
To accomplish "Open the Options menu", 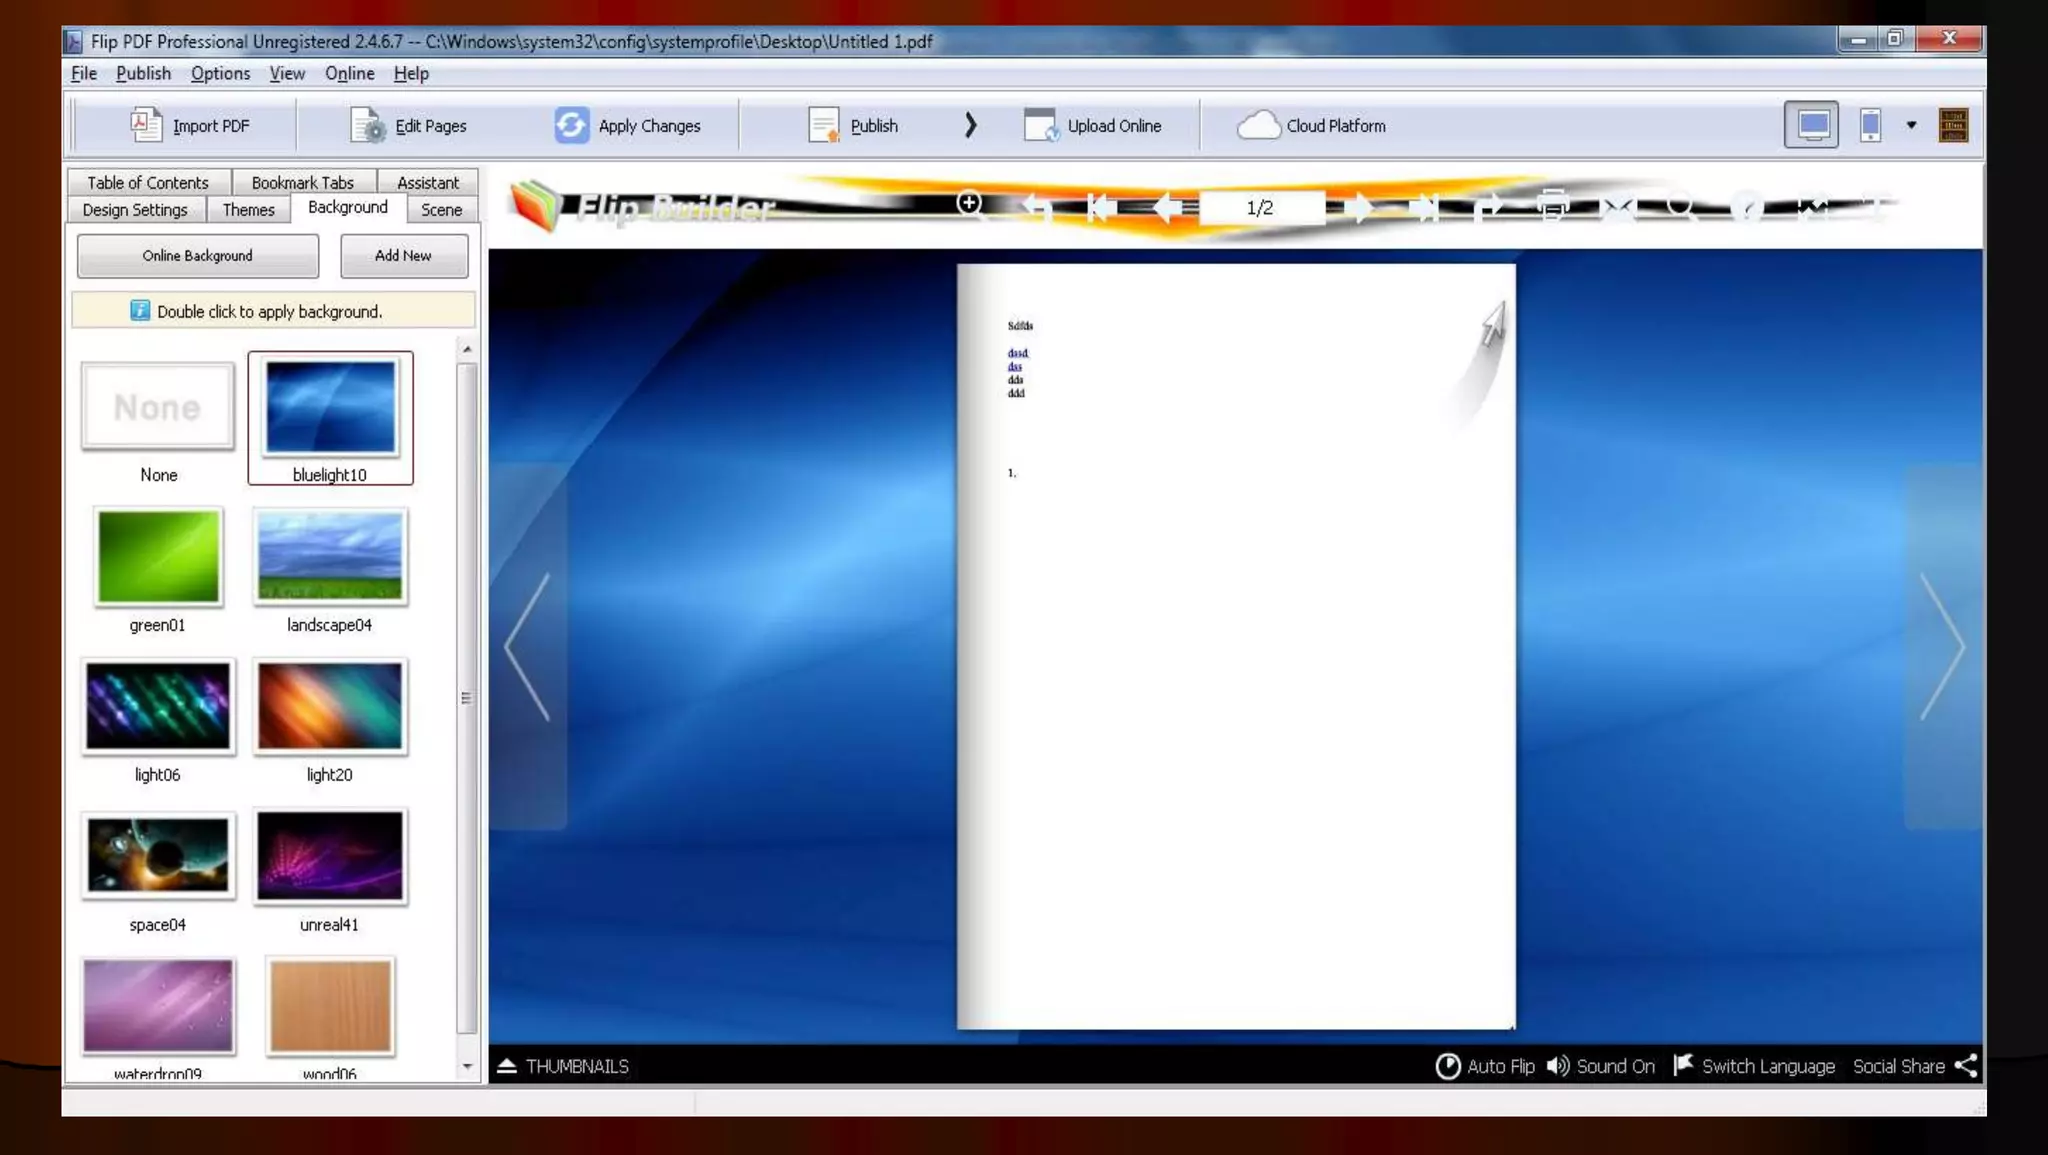I will (220, 73).
